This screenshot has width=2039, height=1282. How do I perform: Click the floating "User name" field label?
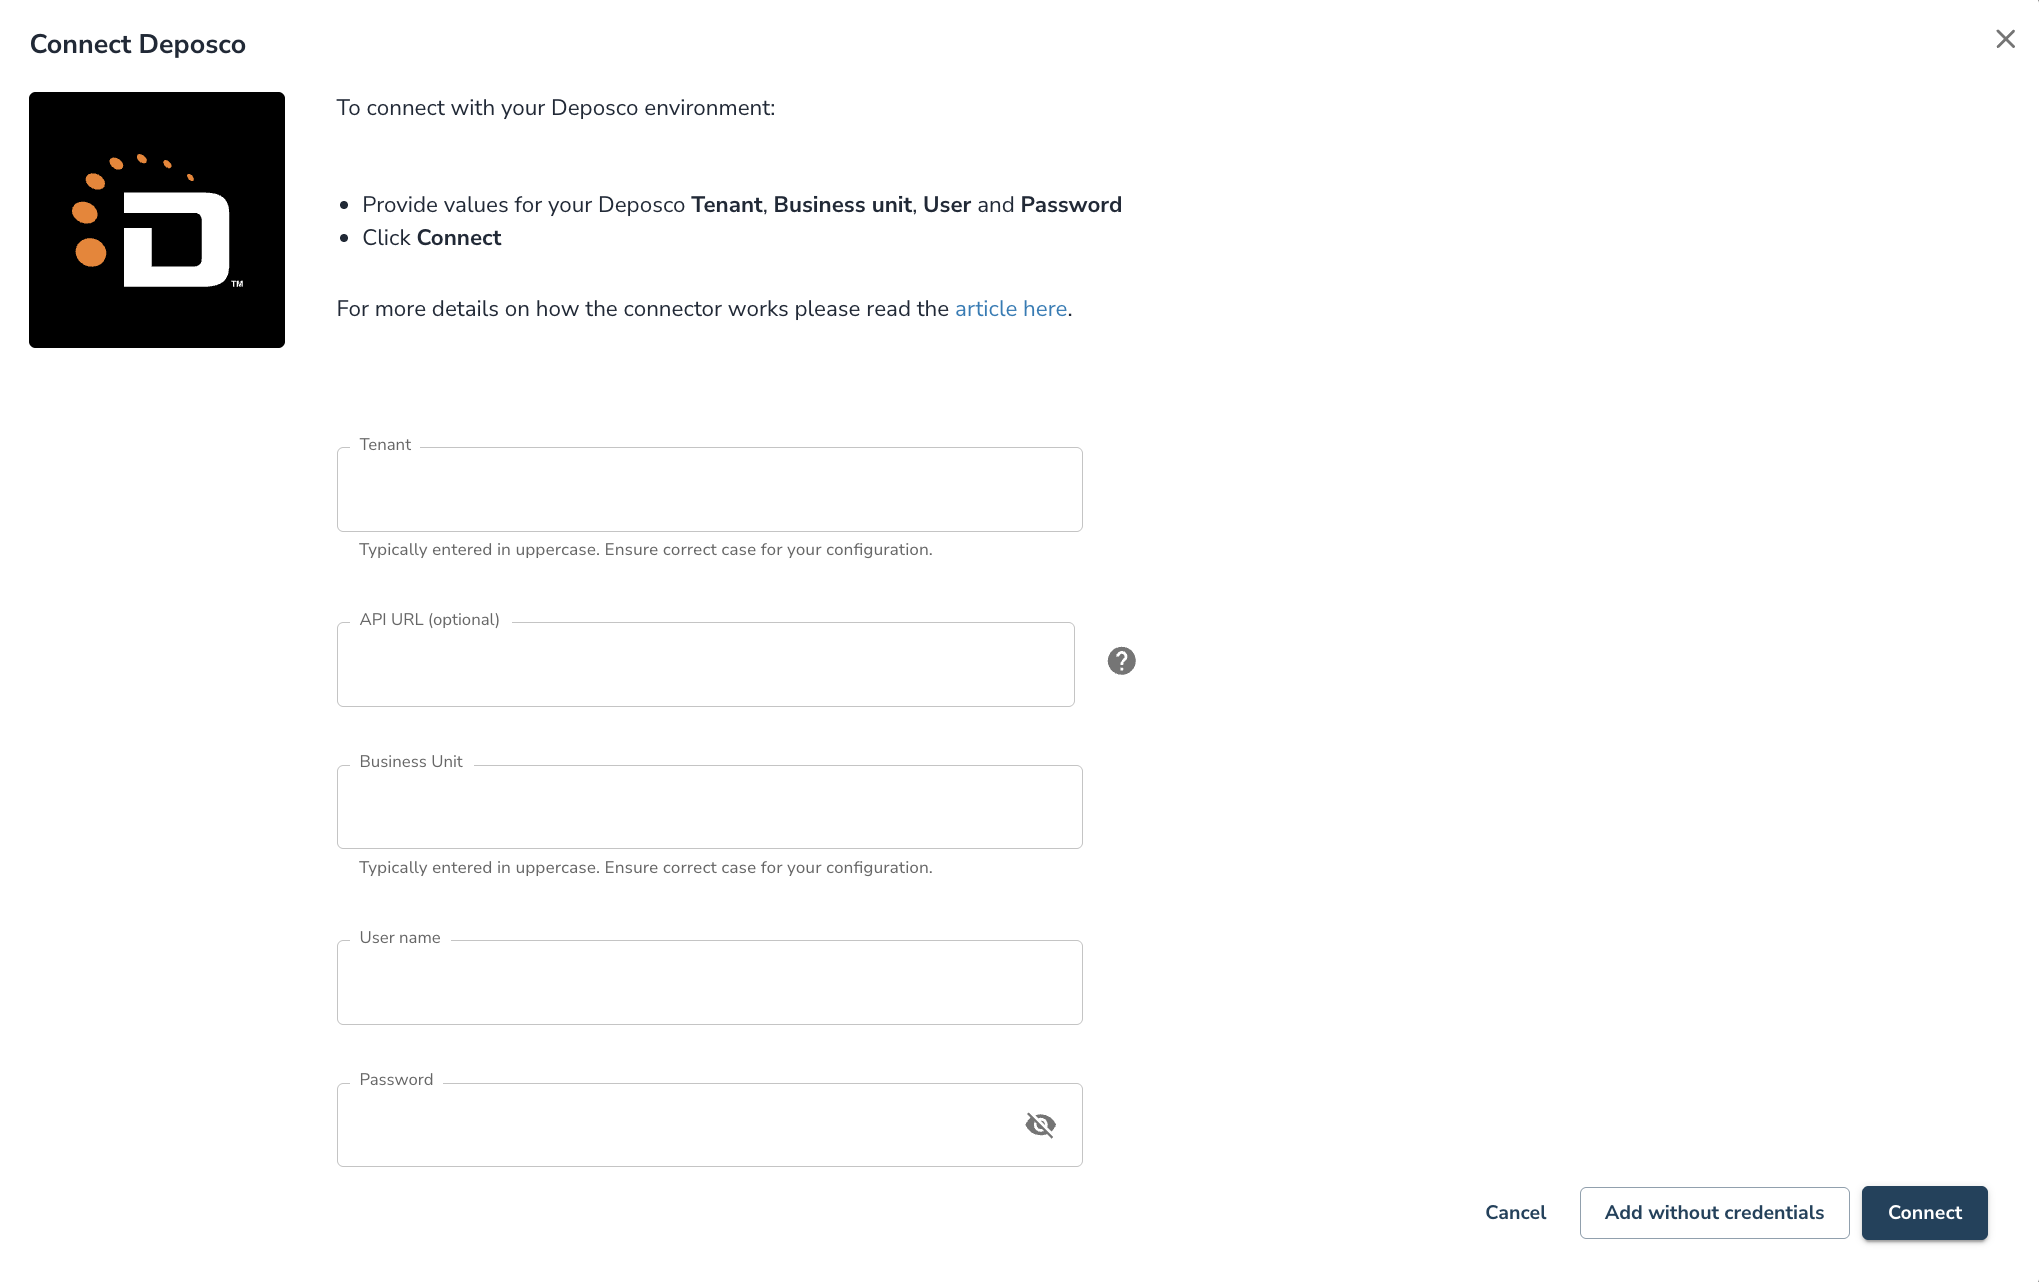(x=400, y=938)
